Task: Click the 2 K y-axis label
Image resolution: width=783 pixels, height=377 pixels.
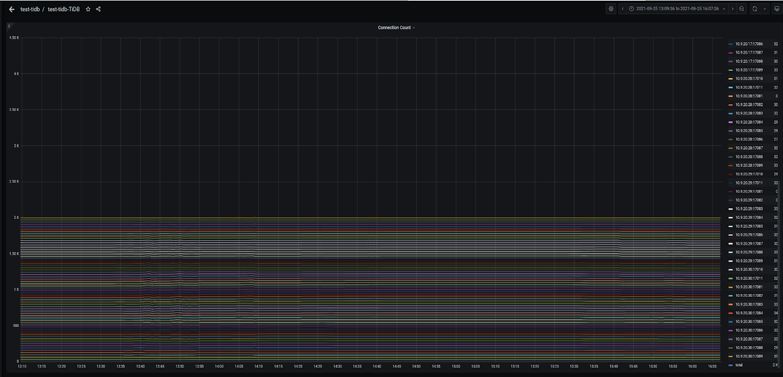Action: 16,217
